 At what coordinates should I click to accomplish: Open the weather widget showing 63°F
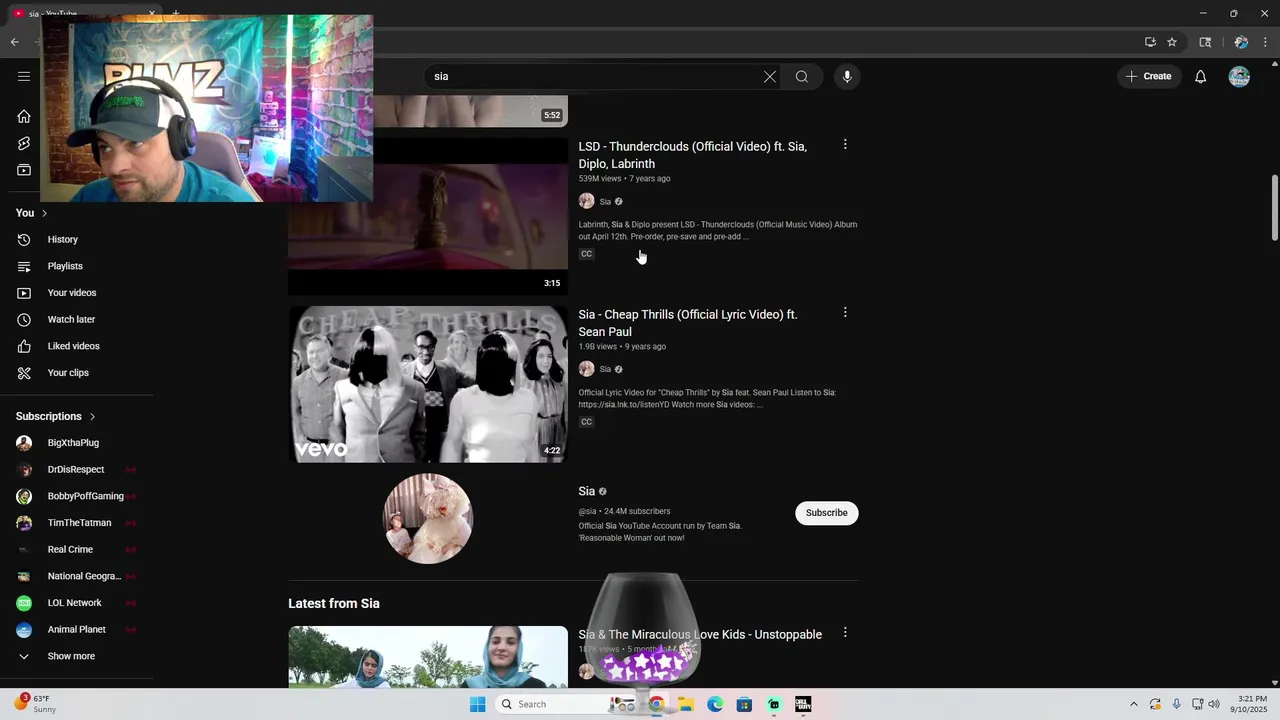click(34, 704)
